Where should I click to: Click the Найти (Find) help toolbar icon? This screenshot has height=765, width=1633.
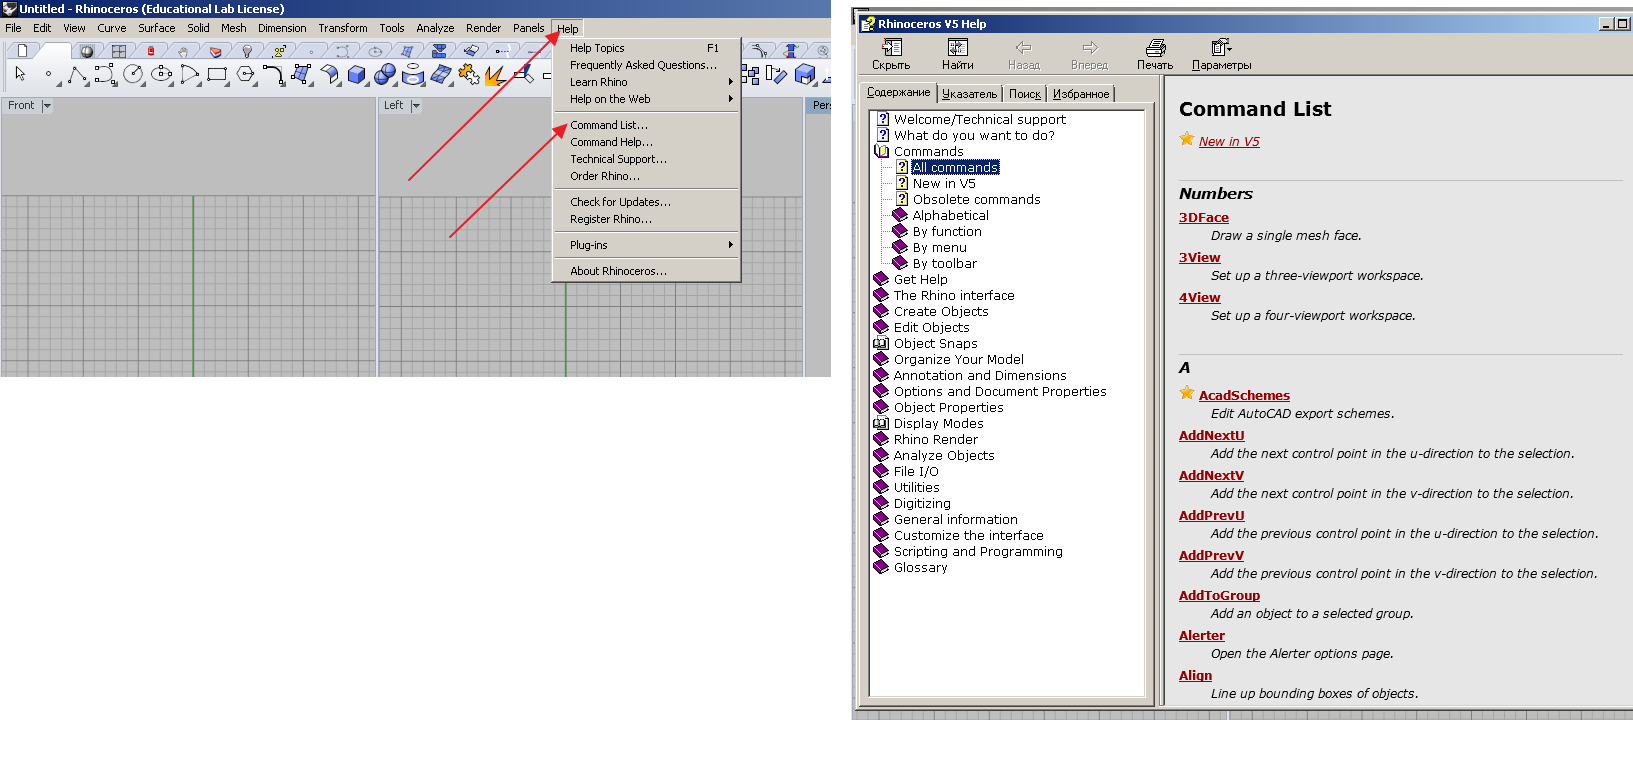pos(957,55)
